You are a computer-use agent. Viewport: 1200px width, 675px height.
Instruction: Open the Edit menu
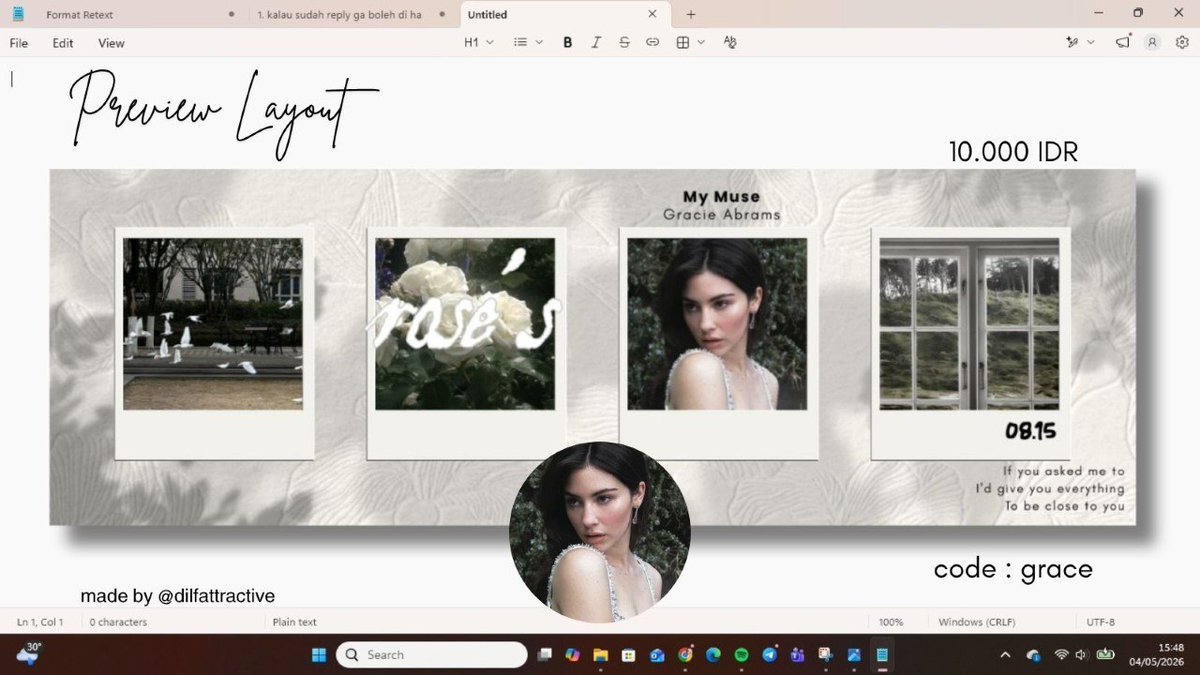pos(63,43)
